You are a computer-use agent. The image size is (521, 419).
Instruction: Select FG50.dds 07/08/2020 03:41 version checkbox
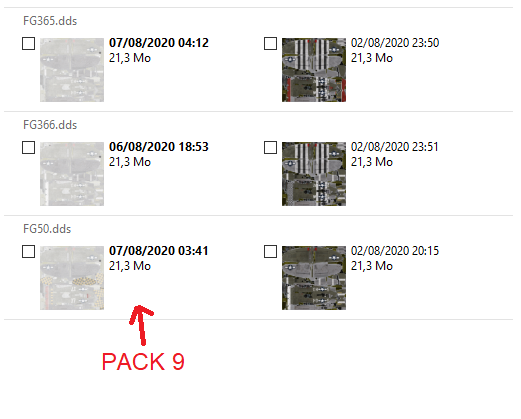coord(28,251)
